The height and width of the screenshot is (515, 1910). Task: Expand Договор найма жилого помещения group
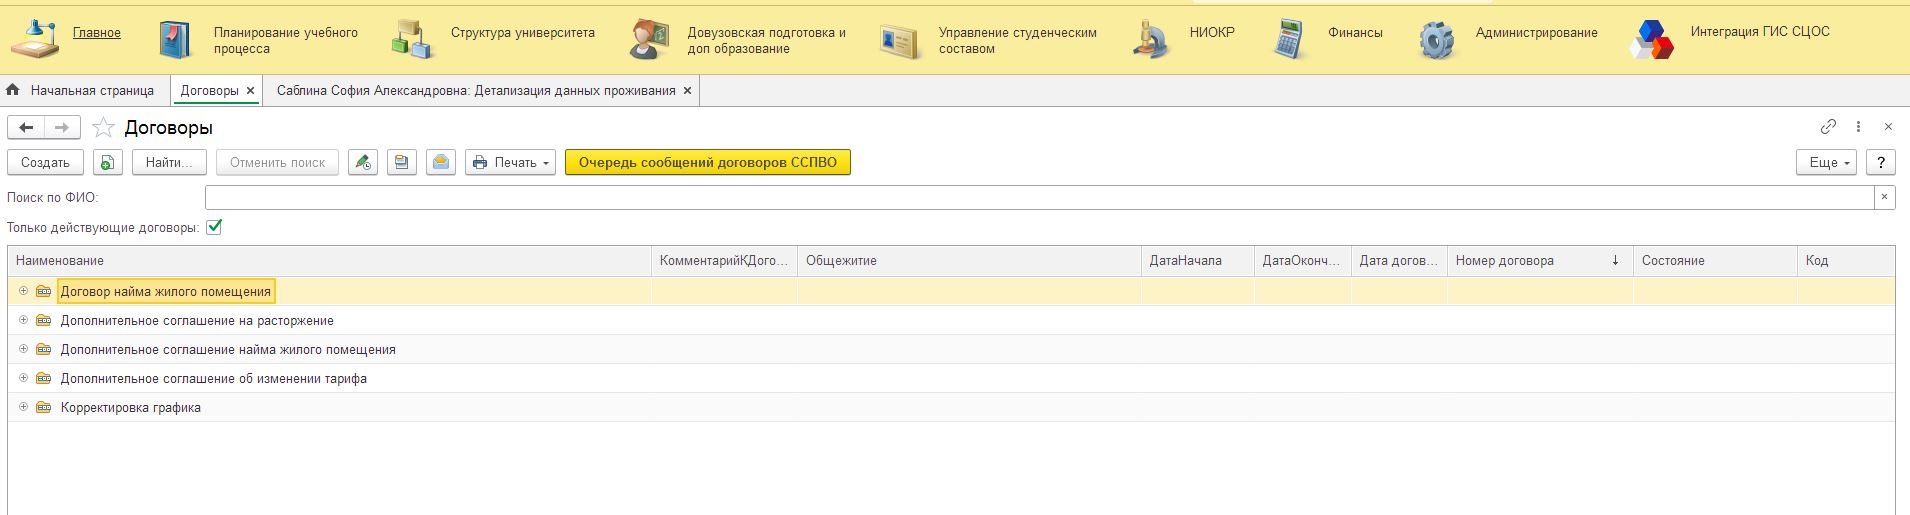pyautogui.click(x=23, y=291)
